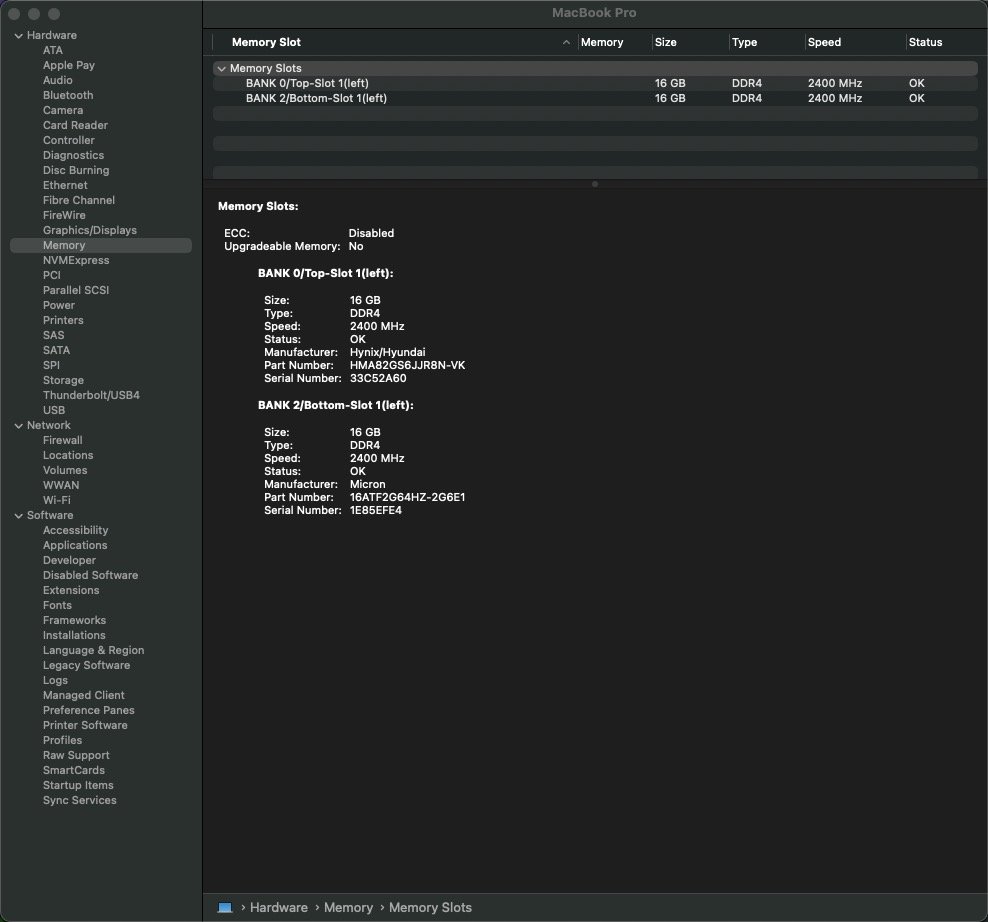Collapse the Network section in sidebar
Screen dimensions: 988x922
point(18,426)
